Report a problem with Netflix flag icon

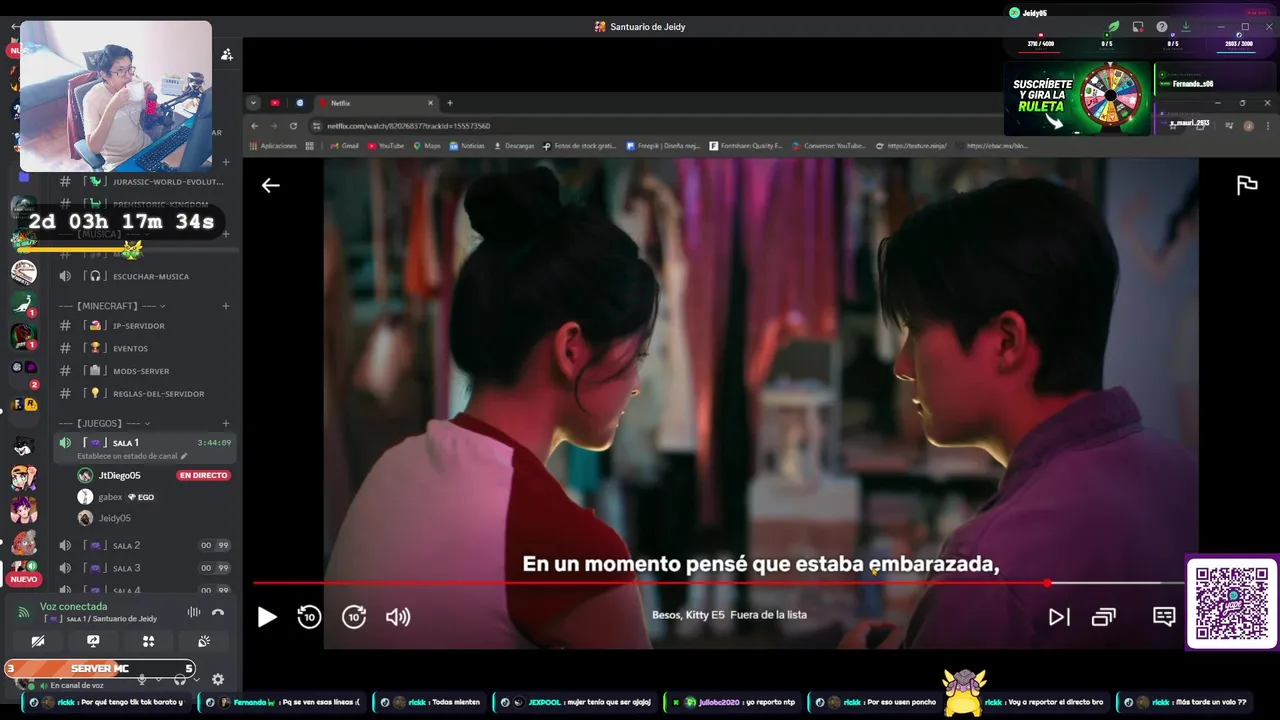(1247, 185)
